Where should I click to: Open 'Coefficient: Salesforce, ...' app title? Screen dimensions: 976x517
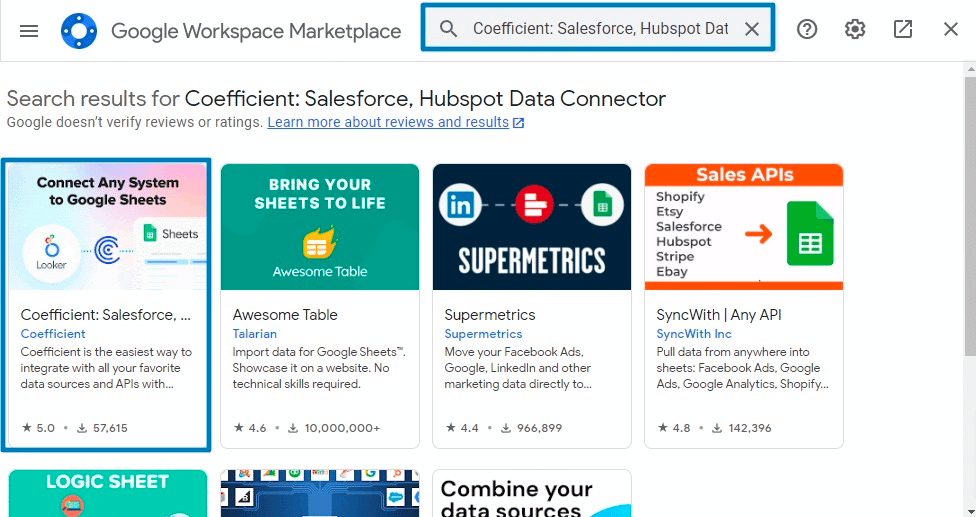click(106, 315)
